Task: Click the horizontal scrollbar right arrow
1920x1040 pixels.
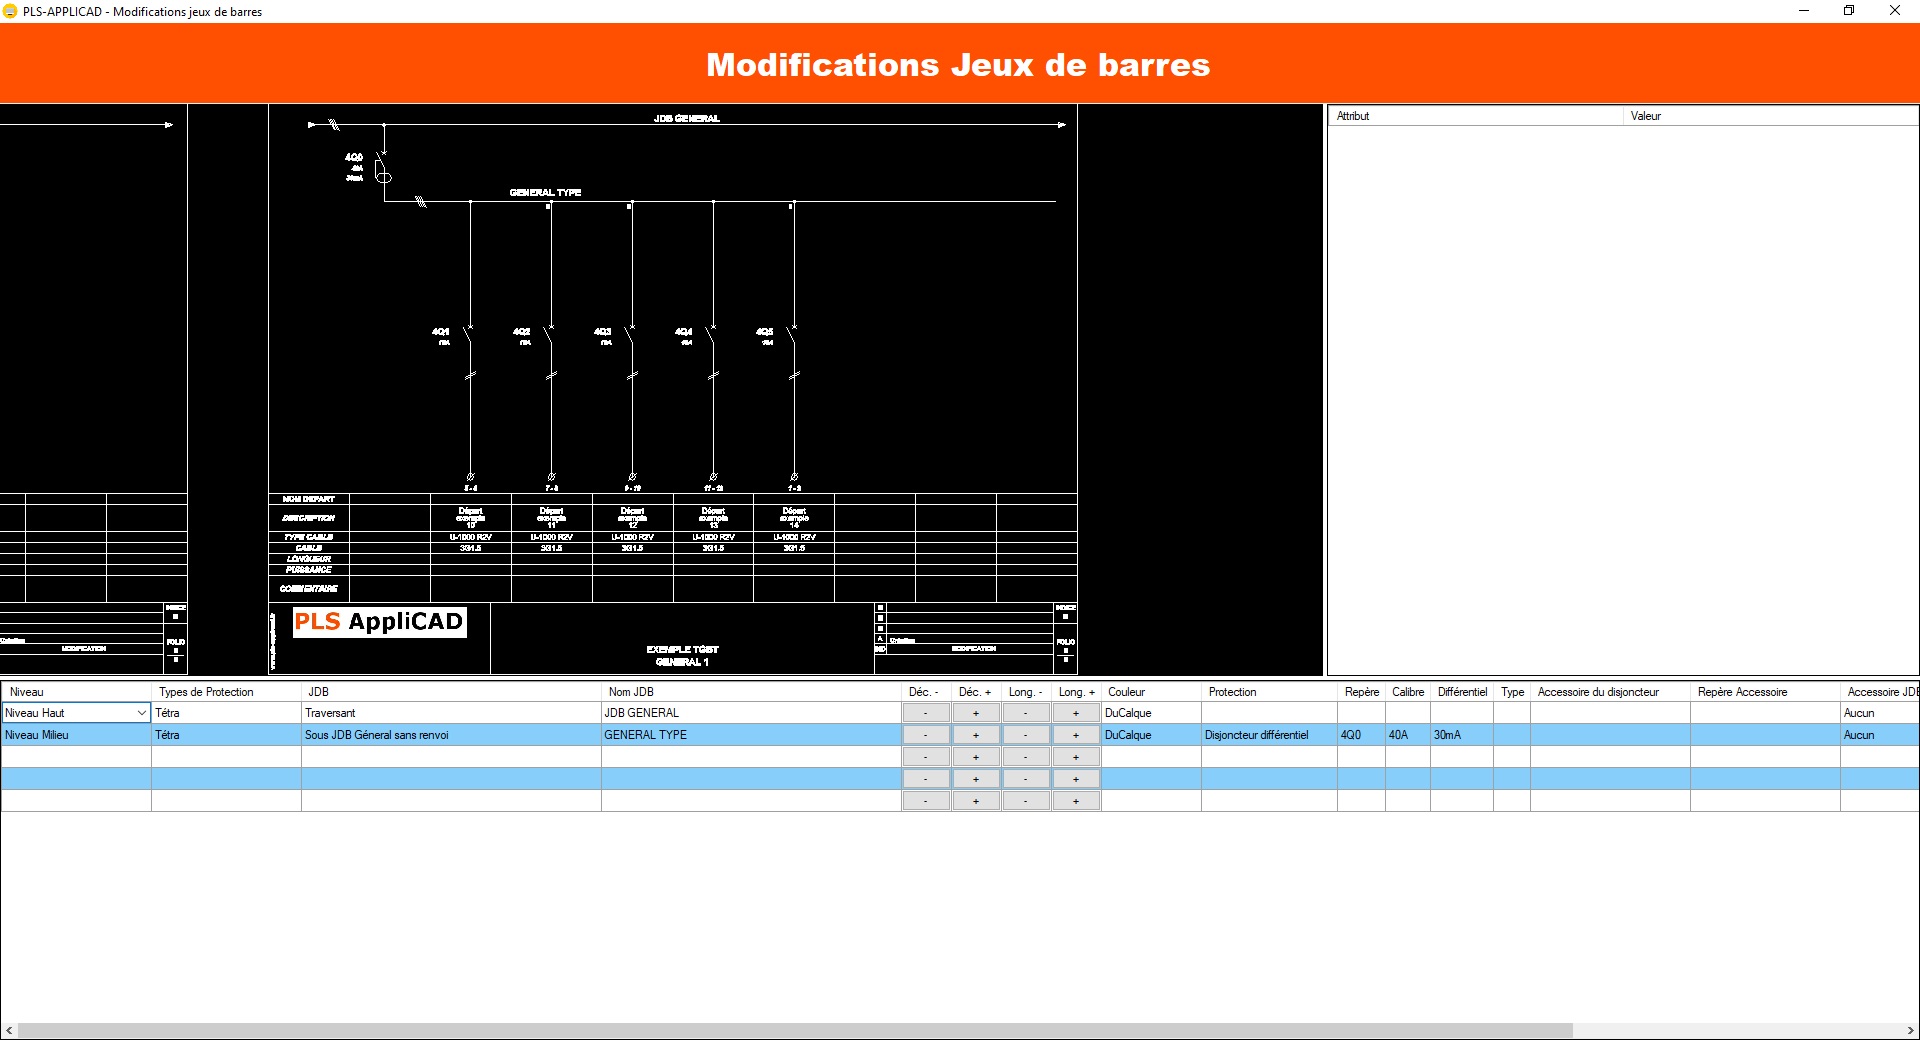Action: pos(1910,1030)
